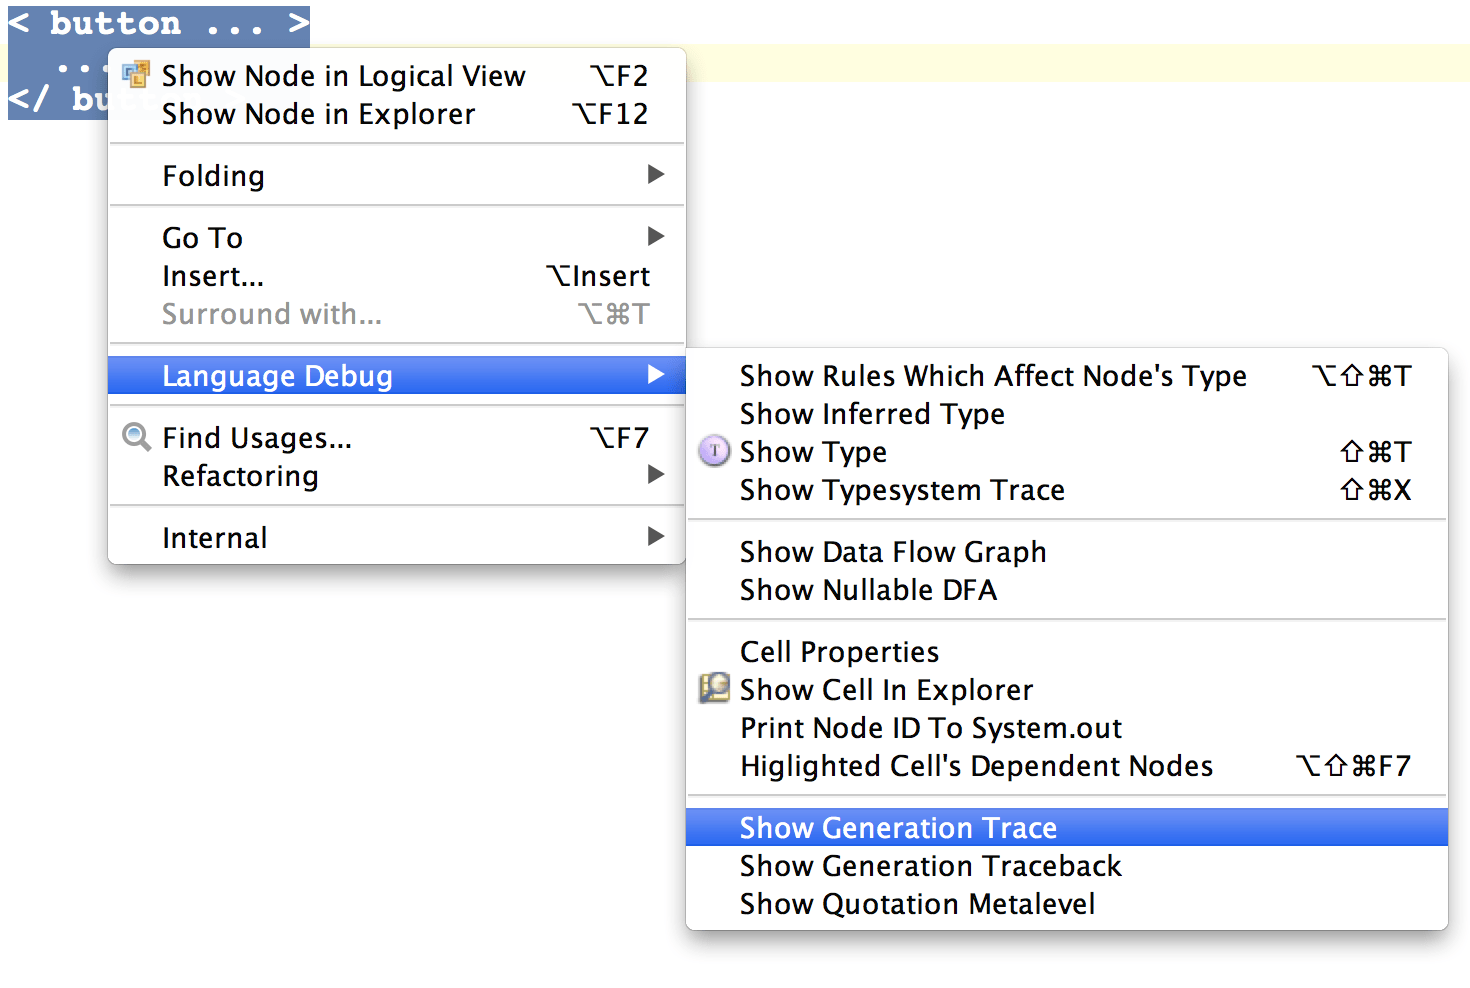Click Show Quotation Metalevel
1470x988 pixels.
[x=917, y=904]
